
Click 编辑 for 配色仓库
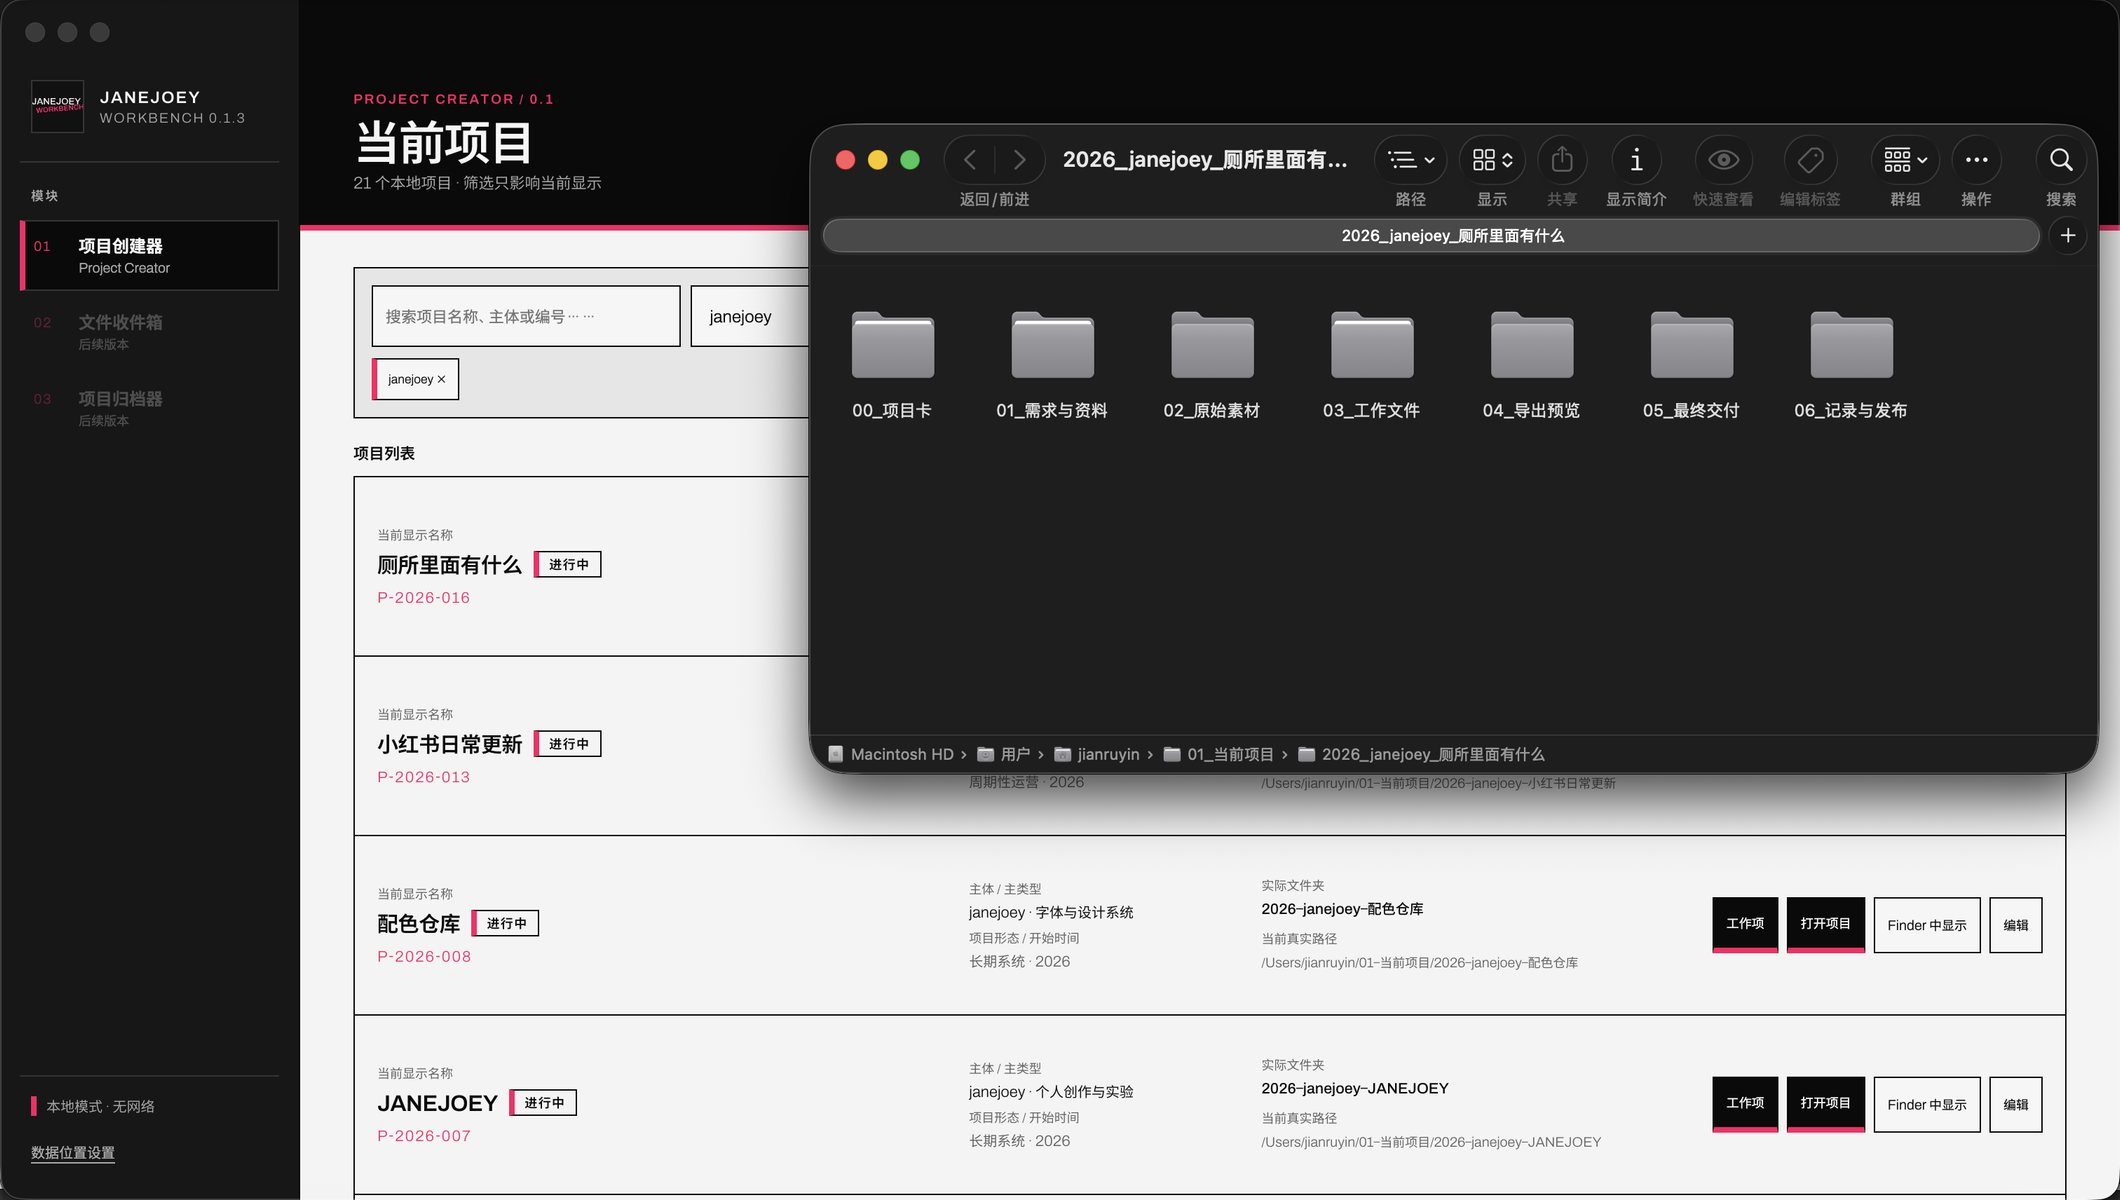point(2016,925)
